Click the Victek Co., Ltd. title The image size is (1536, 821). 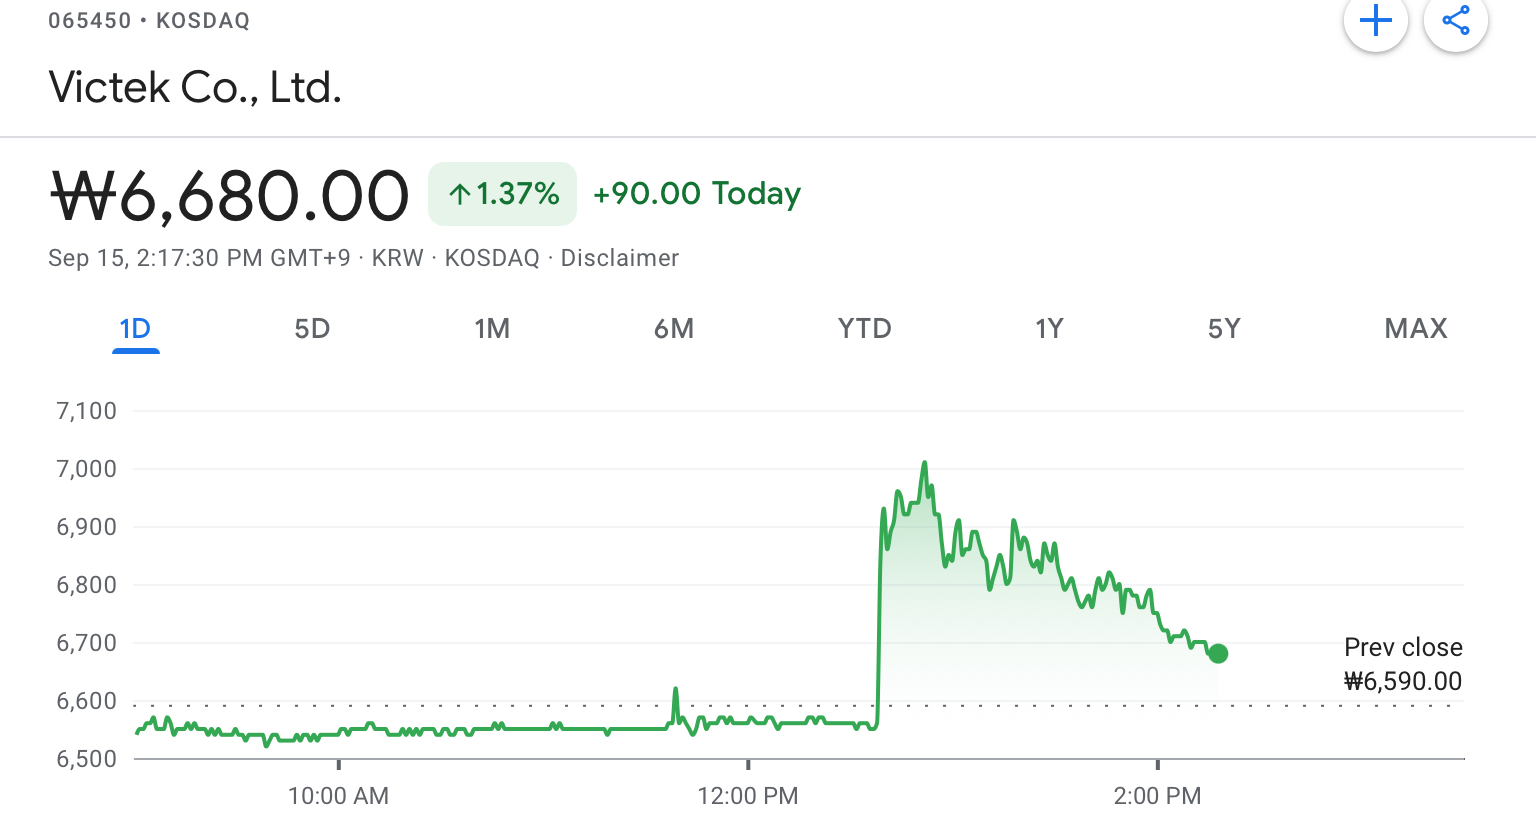[x=195, y=88]
